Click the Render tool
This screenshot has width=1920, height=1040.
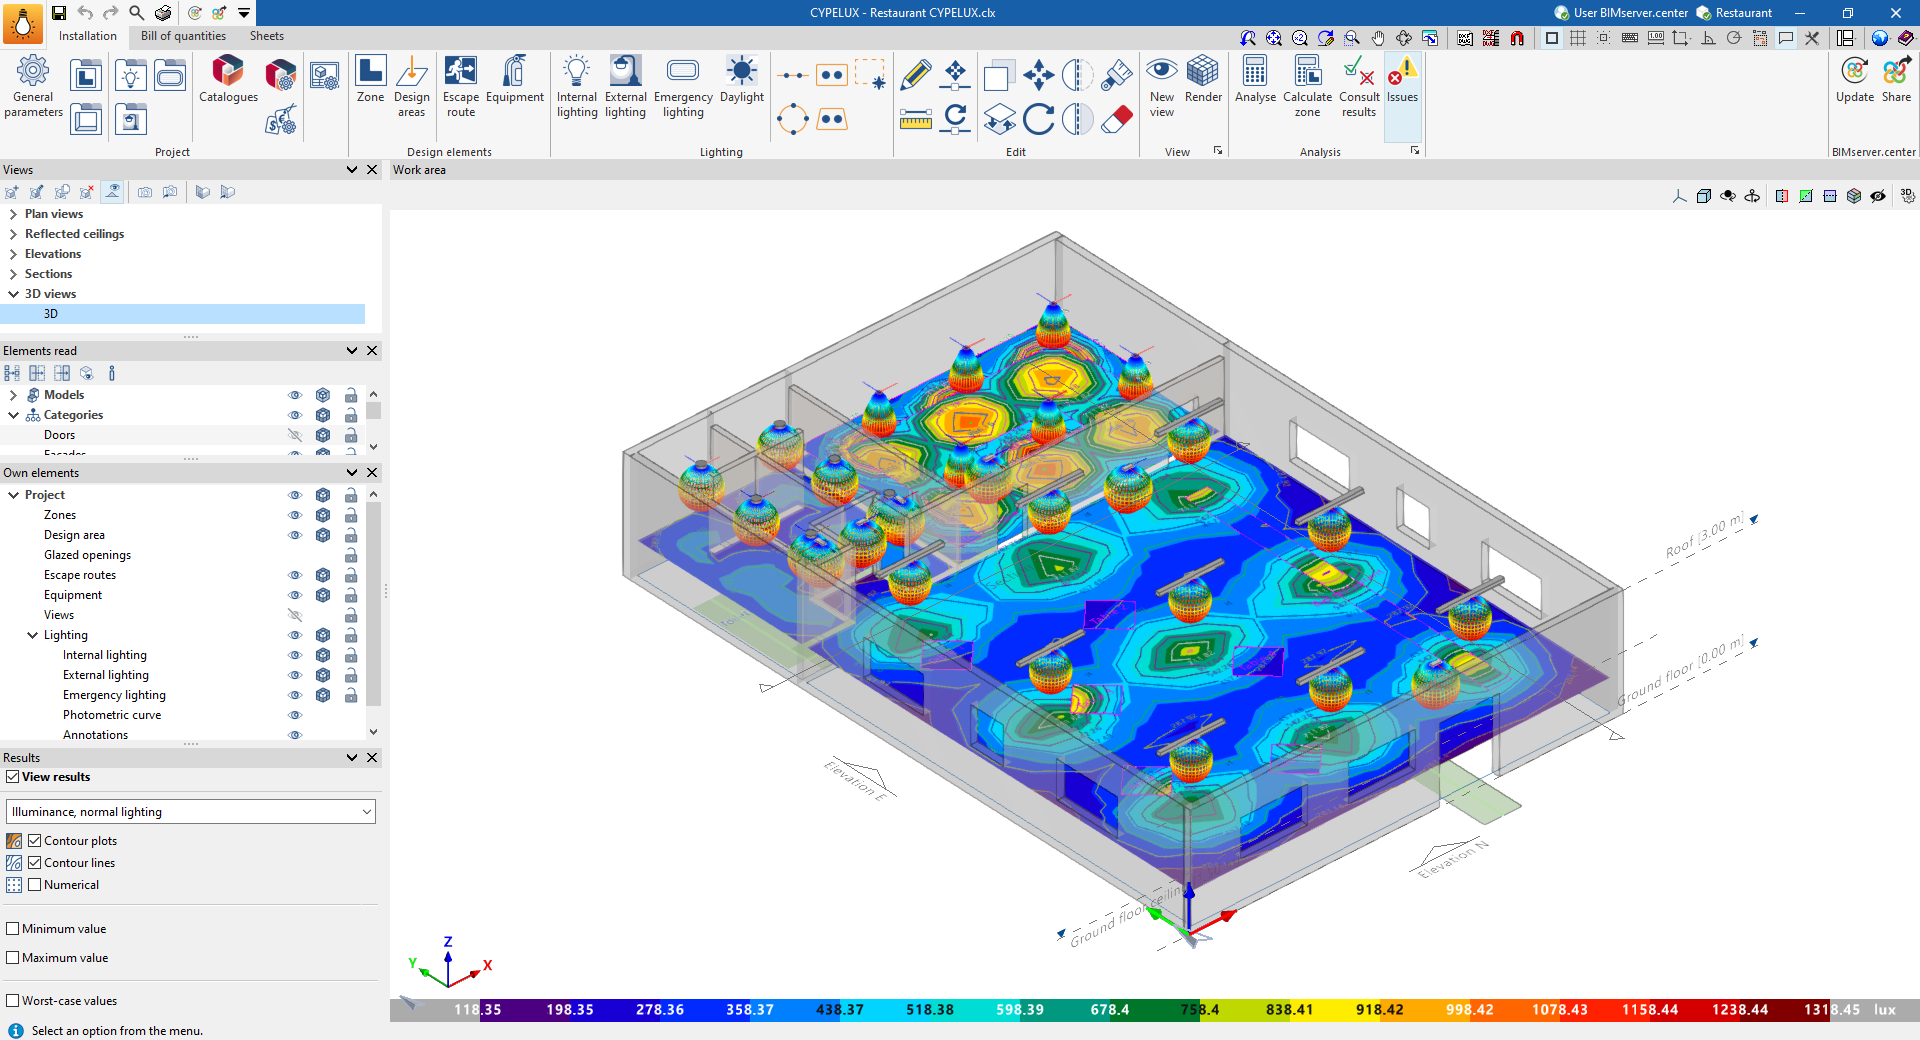pyautogui.click(x=1203, y=79)
